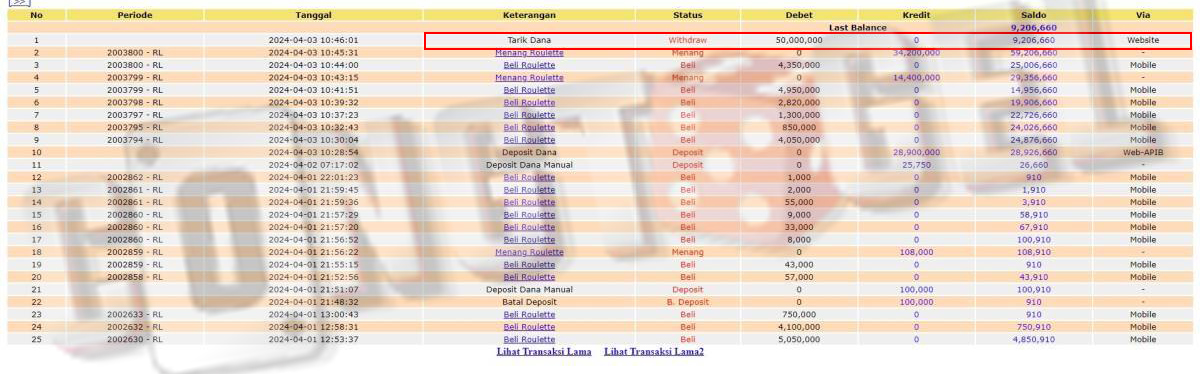Open Menang Roulette link in row 4
Image resolution: width=1200 pixels, height=374 pixels.
coord(529,77)
